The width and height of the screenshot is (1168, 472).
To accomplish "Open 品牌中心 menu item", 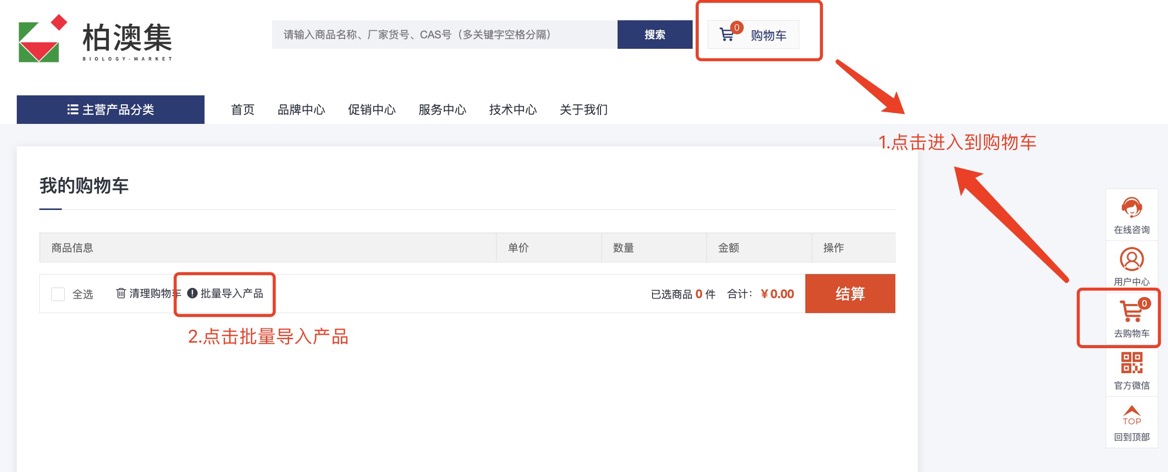I will click(x=301, y=109).
